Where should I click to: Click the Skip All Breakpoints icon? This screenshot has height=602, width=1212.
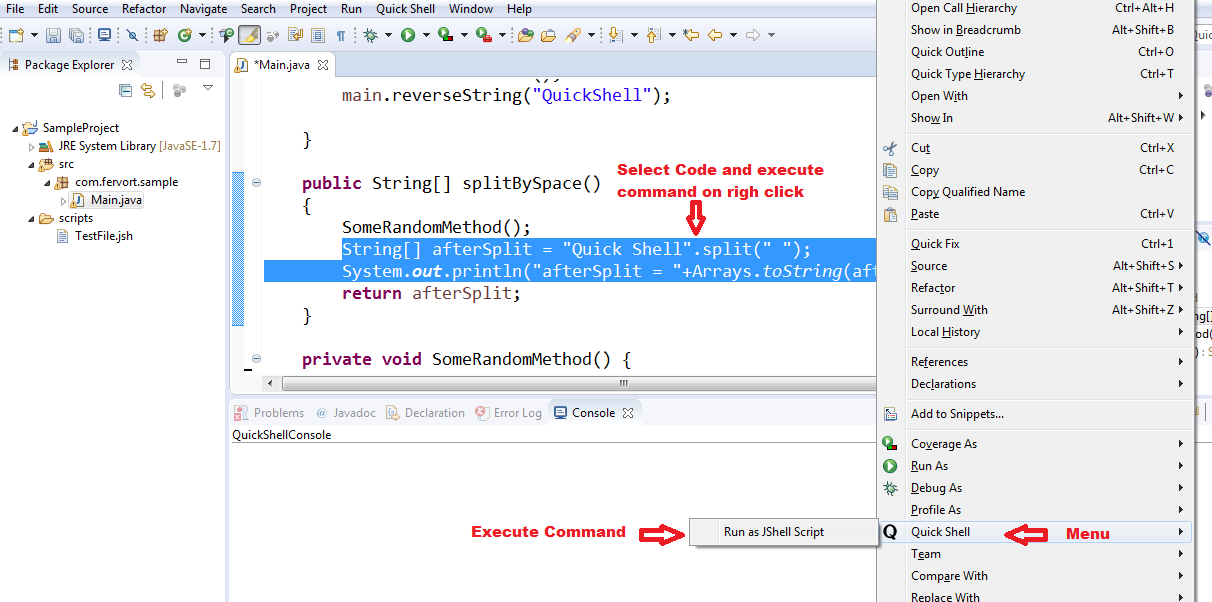click(x=132, y=35)
